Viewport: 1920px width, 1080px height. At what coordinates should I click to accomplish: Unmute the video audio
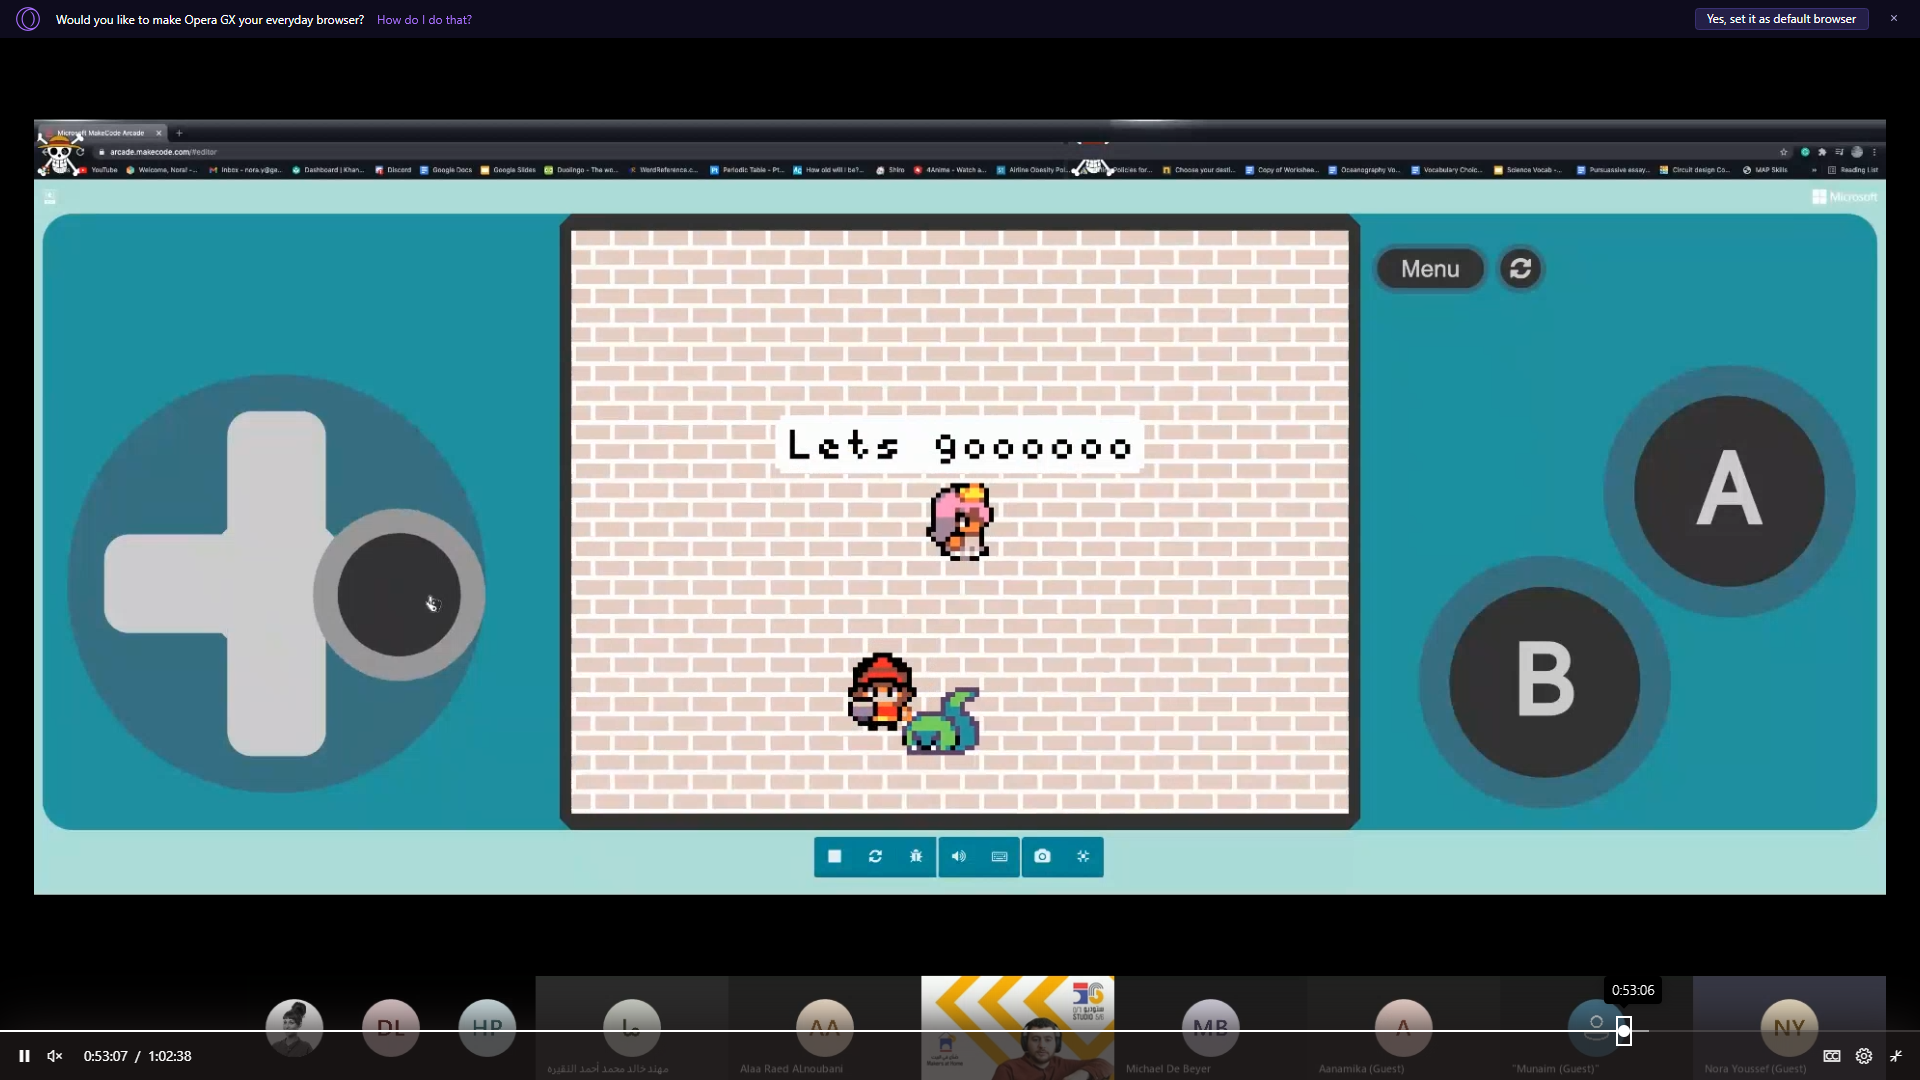tap(55, 1056)
